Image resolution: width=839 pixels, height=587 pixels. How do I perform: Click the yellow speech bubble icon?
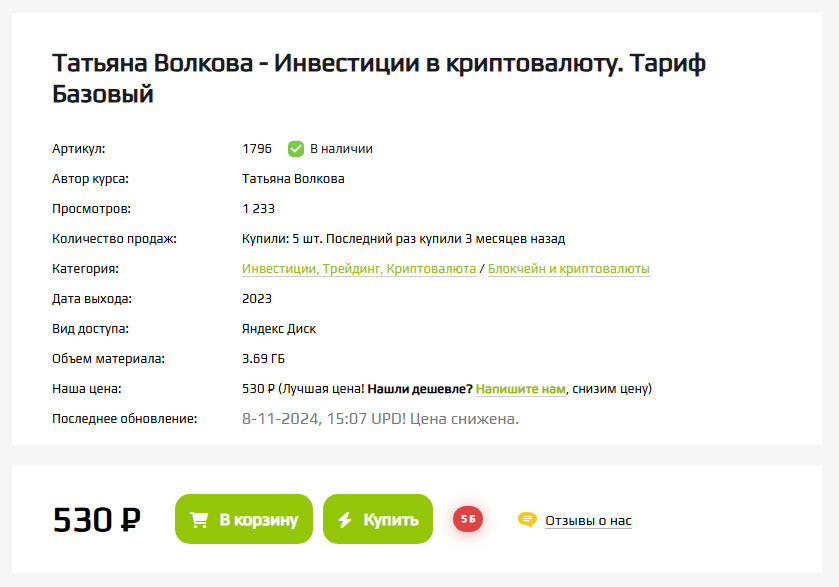point(527,520)
